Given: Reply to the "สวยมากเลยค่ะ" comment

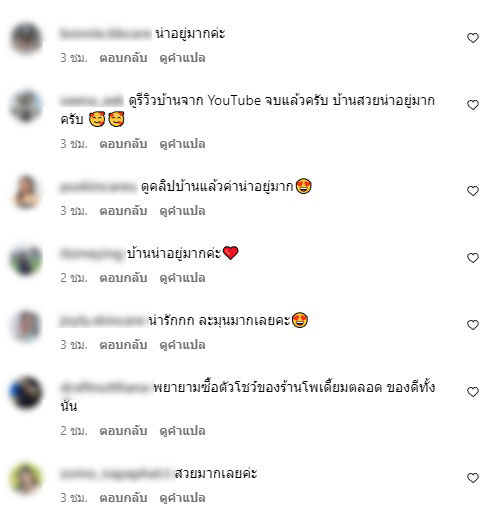Looking at the screenshot, I should (123, 498).
